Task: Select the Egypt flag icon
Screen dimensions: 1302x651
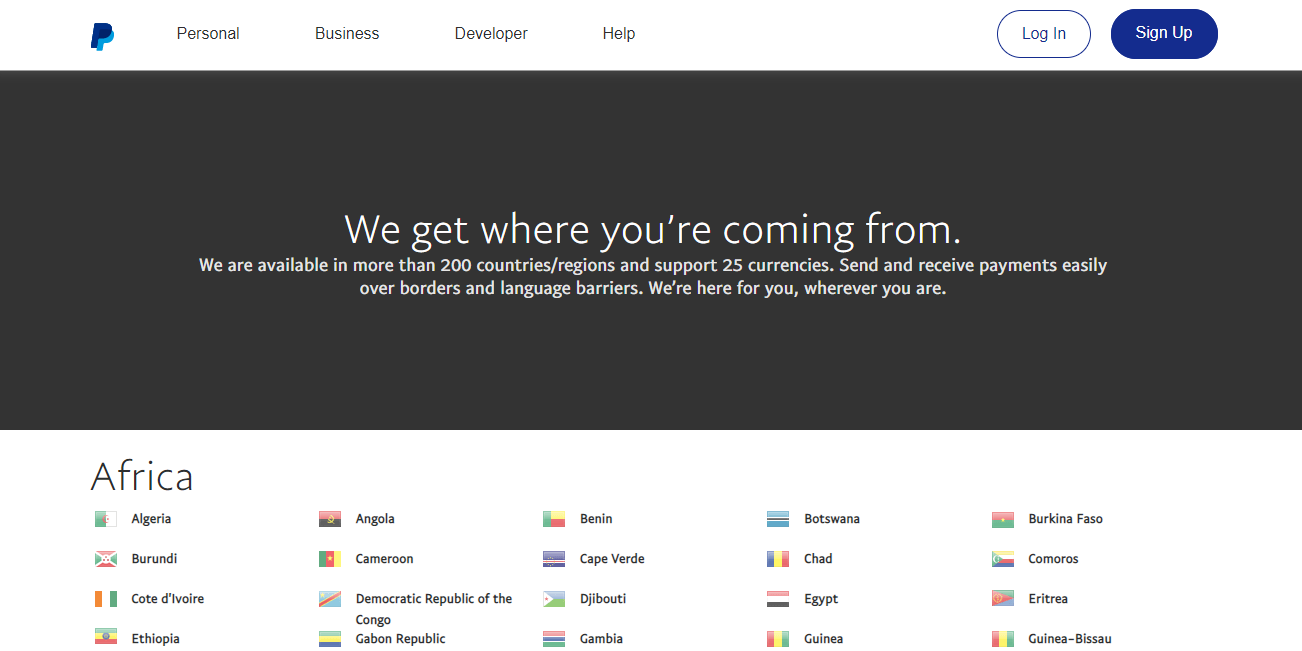Action: tap(778, 599)
